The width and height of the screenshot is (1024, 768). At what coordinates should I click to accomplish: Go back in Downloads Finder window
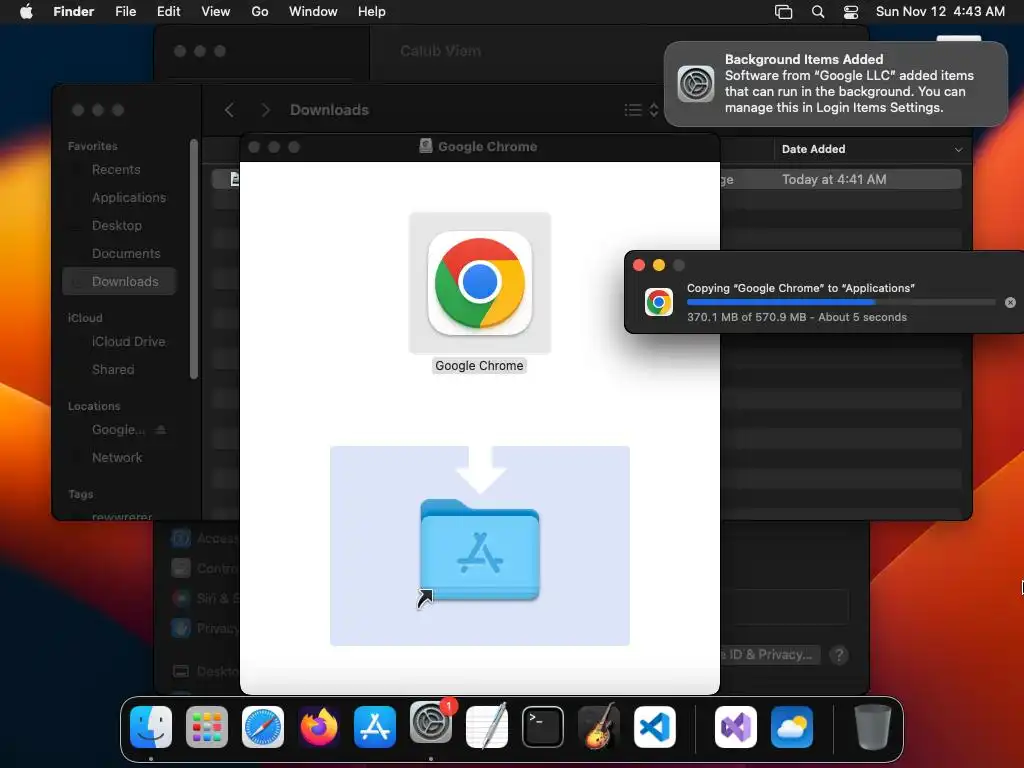pos(229,110)
